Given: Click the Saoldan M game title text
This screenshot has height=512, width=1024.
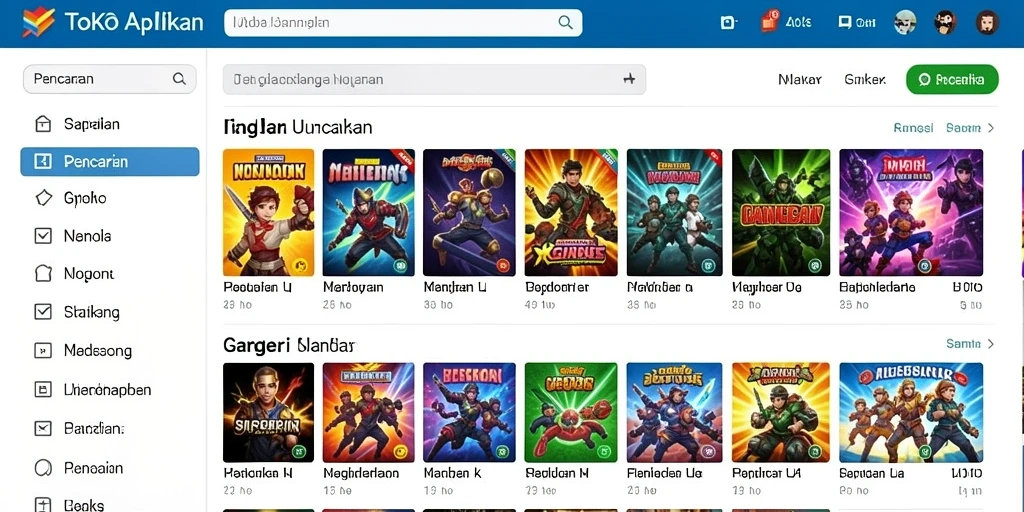Looking at the screenshot, I should (557, 473).
